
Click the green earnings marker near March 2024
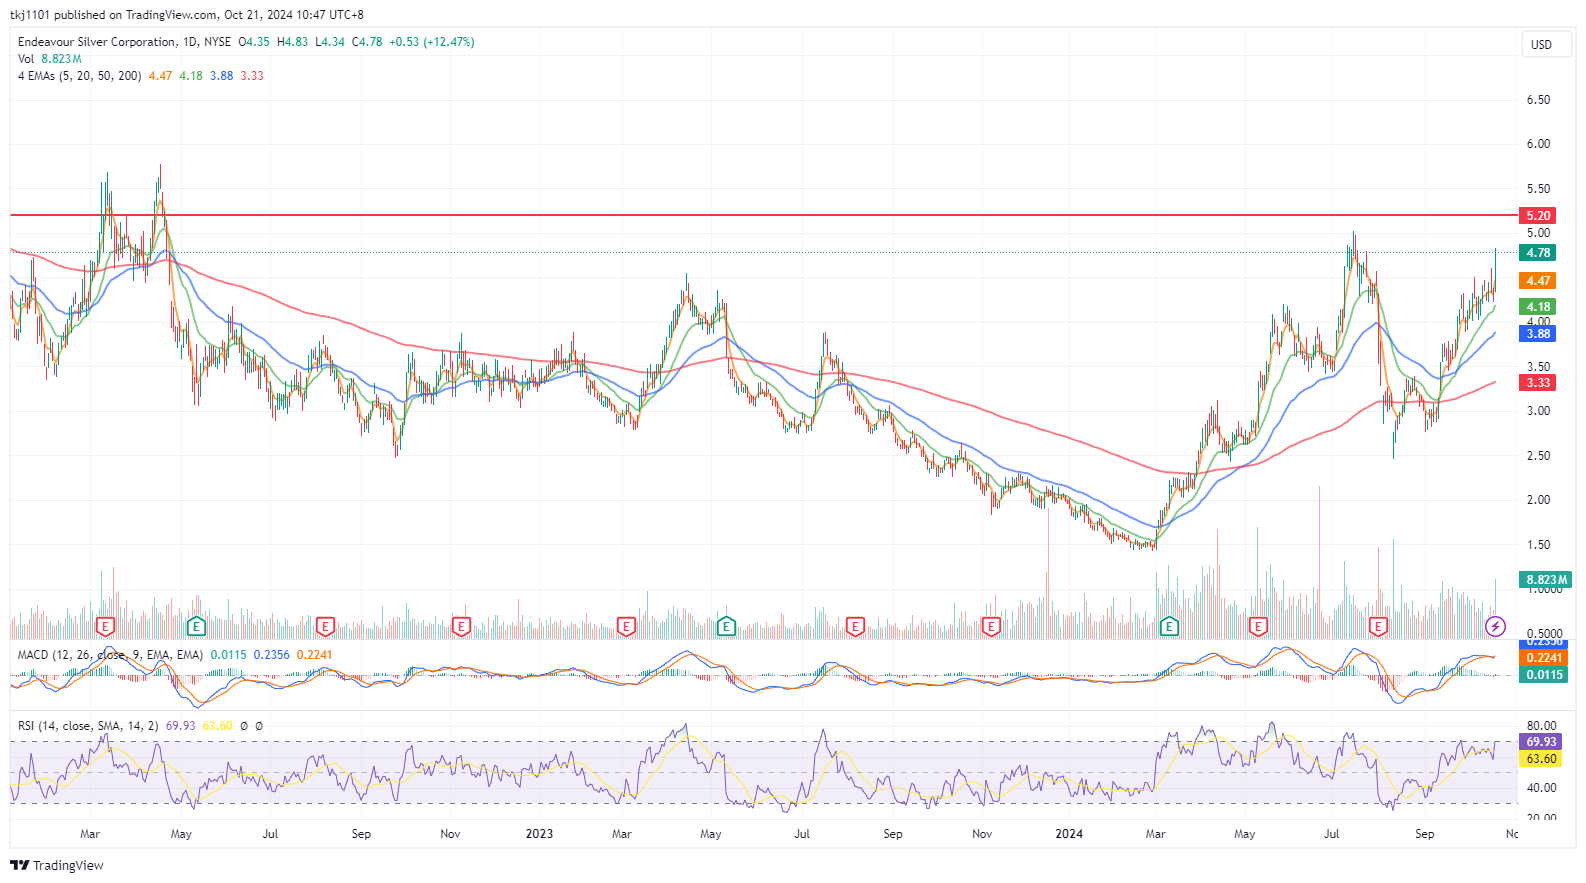point(1168,627)
